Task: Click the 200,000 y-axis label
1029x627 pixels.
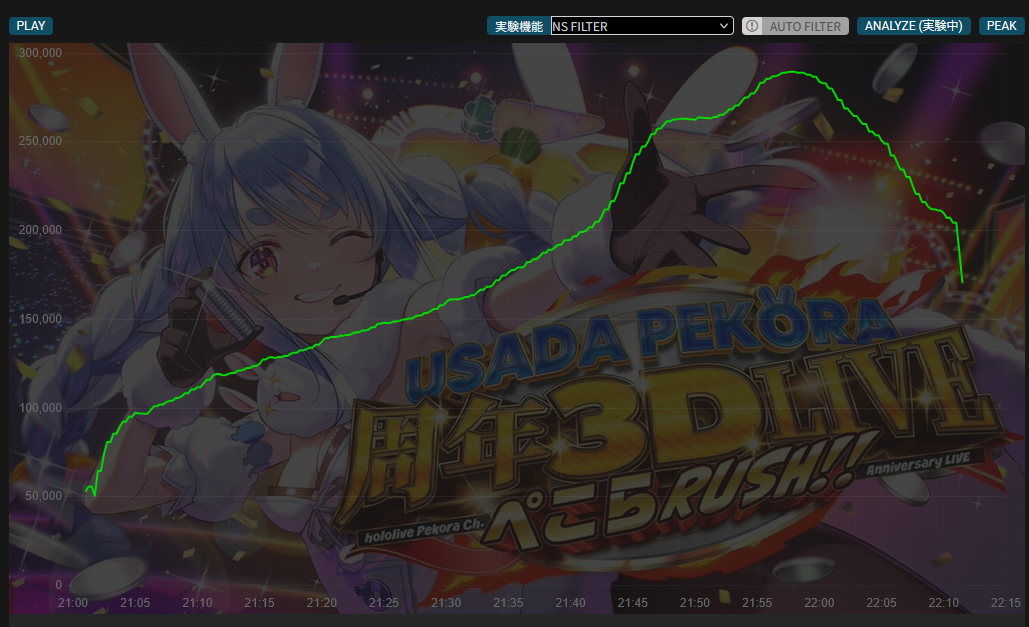Action: [x=40, y=230]
